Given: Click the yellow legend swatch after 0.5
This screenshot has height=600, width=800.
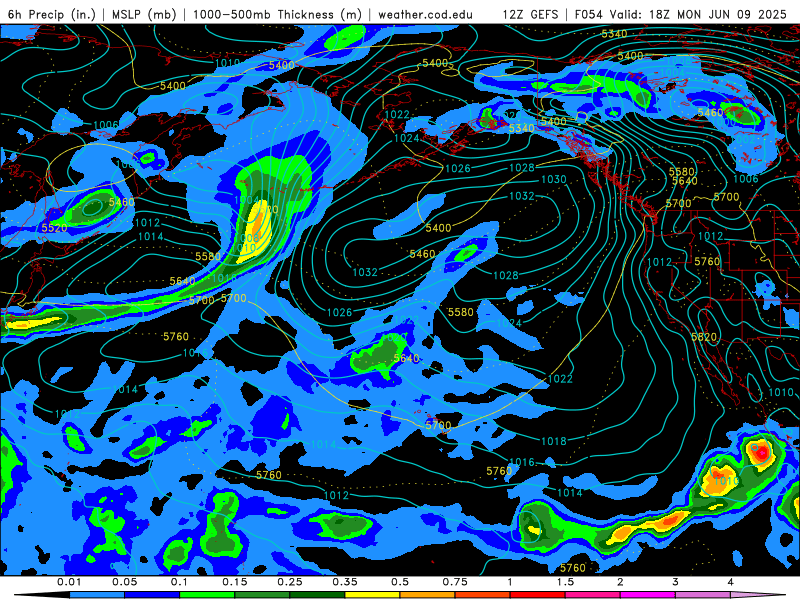Looking at the screenshot, I should tap(372, 595).
